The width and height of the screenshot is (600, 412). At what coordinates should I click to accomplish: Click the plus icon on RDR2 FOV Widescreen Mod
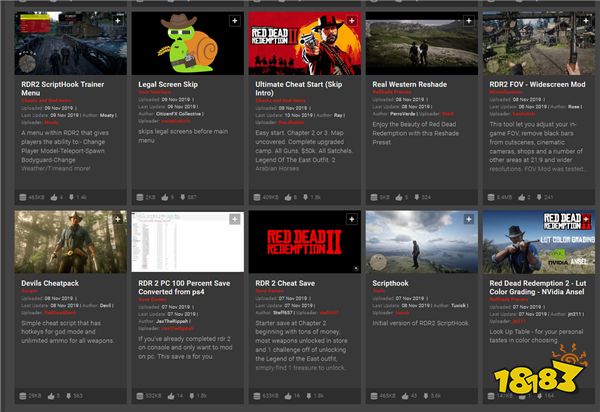583,20
